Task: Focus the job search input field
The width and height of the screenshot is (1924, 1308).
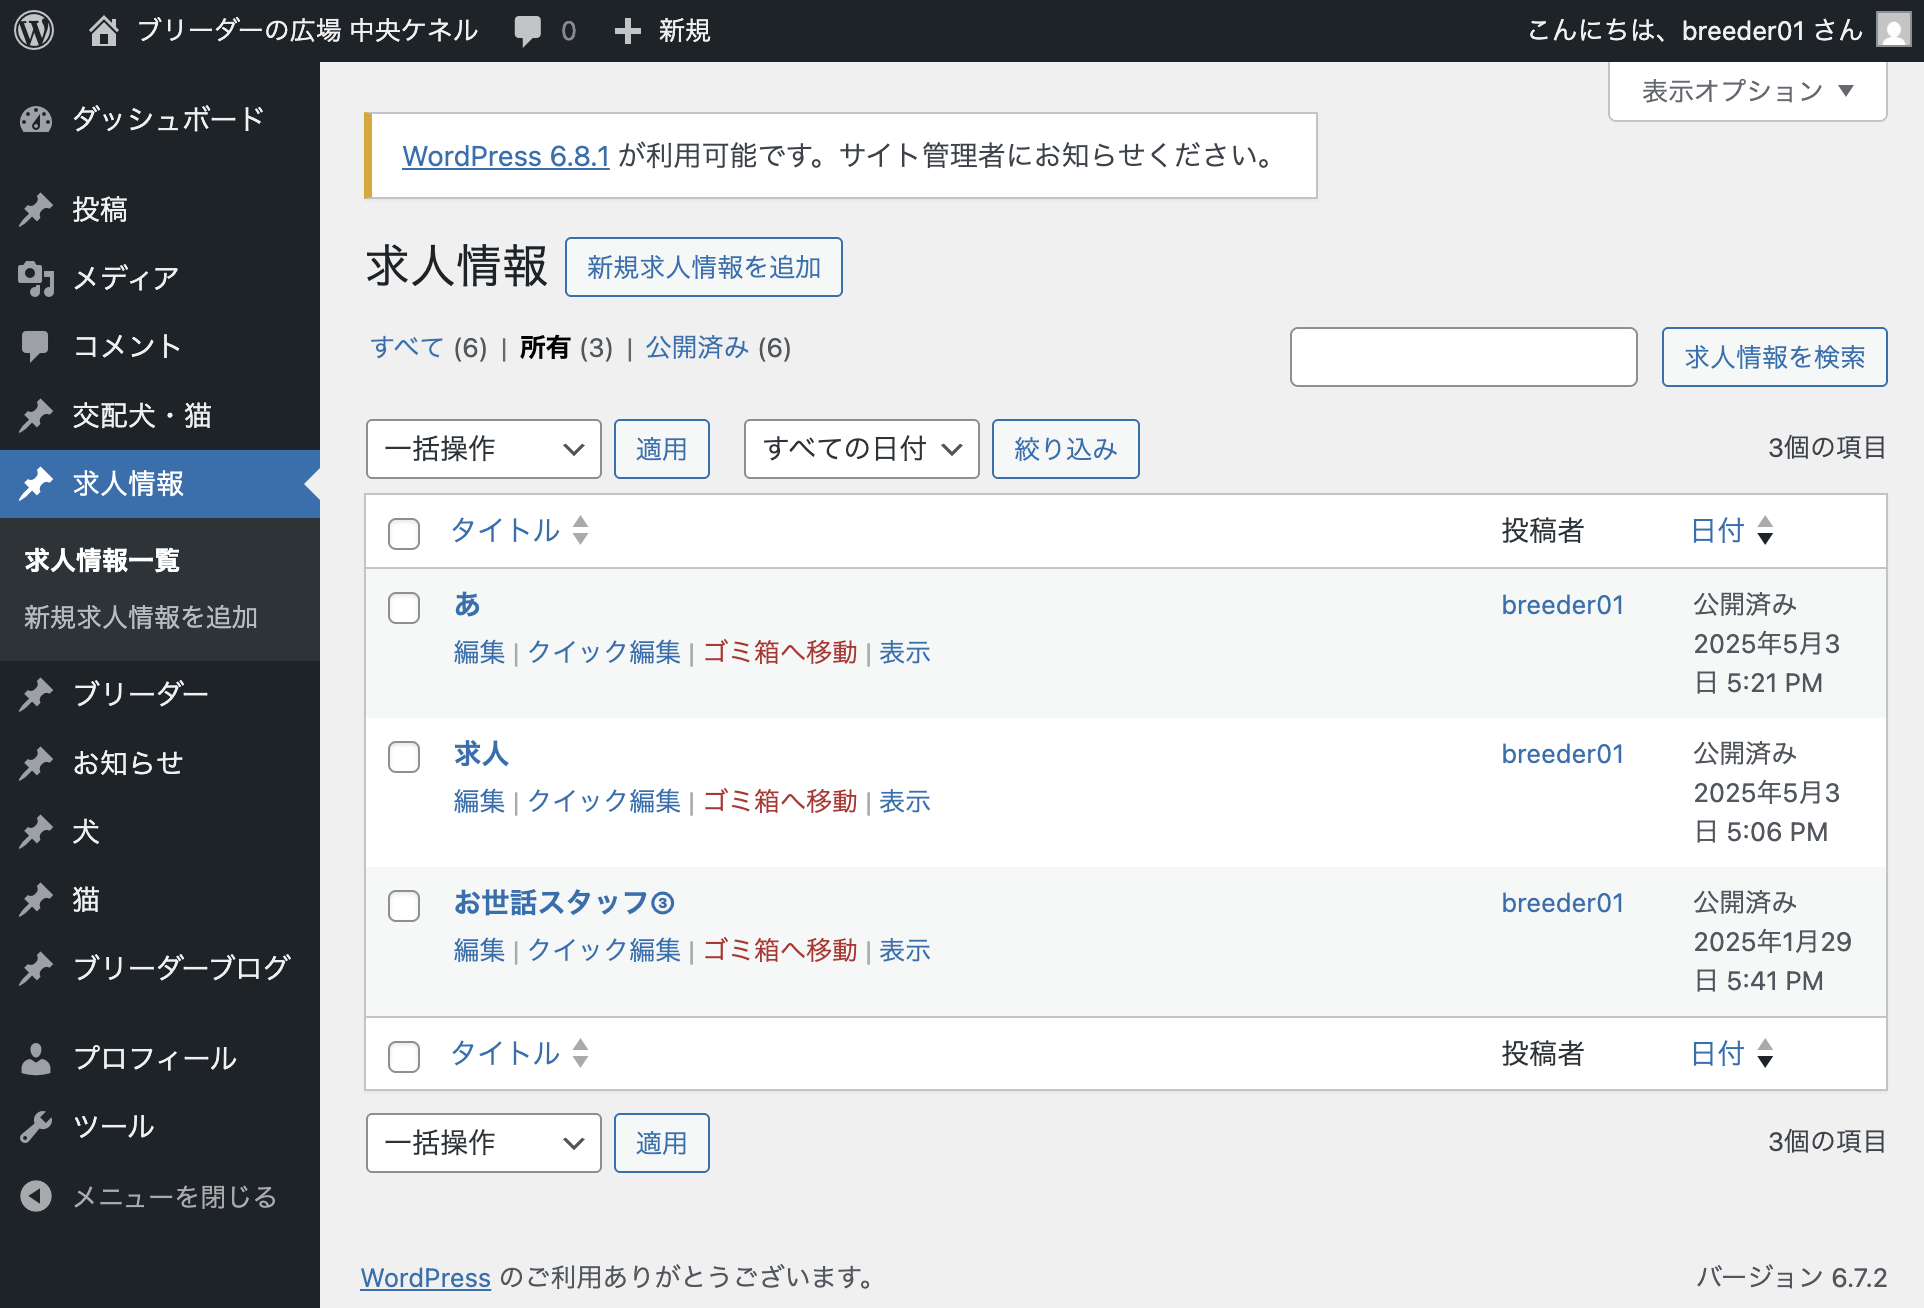Action: (x=1464, y=357)
